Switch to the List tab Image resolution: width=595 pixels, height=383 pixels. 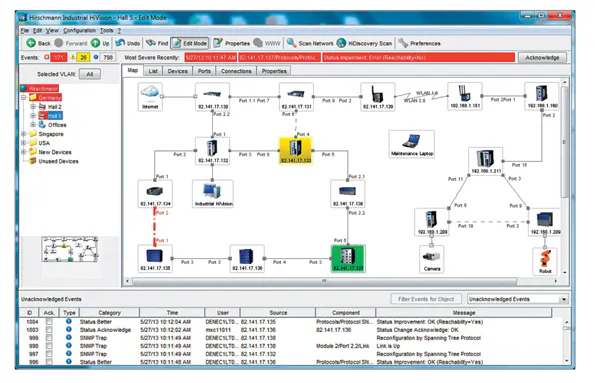coord(153,71)
